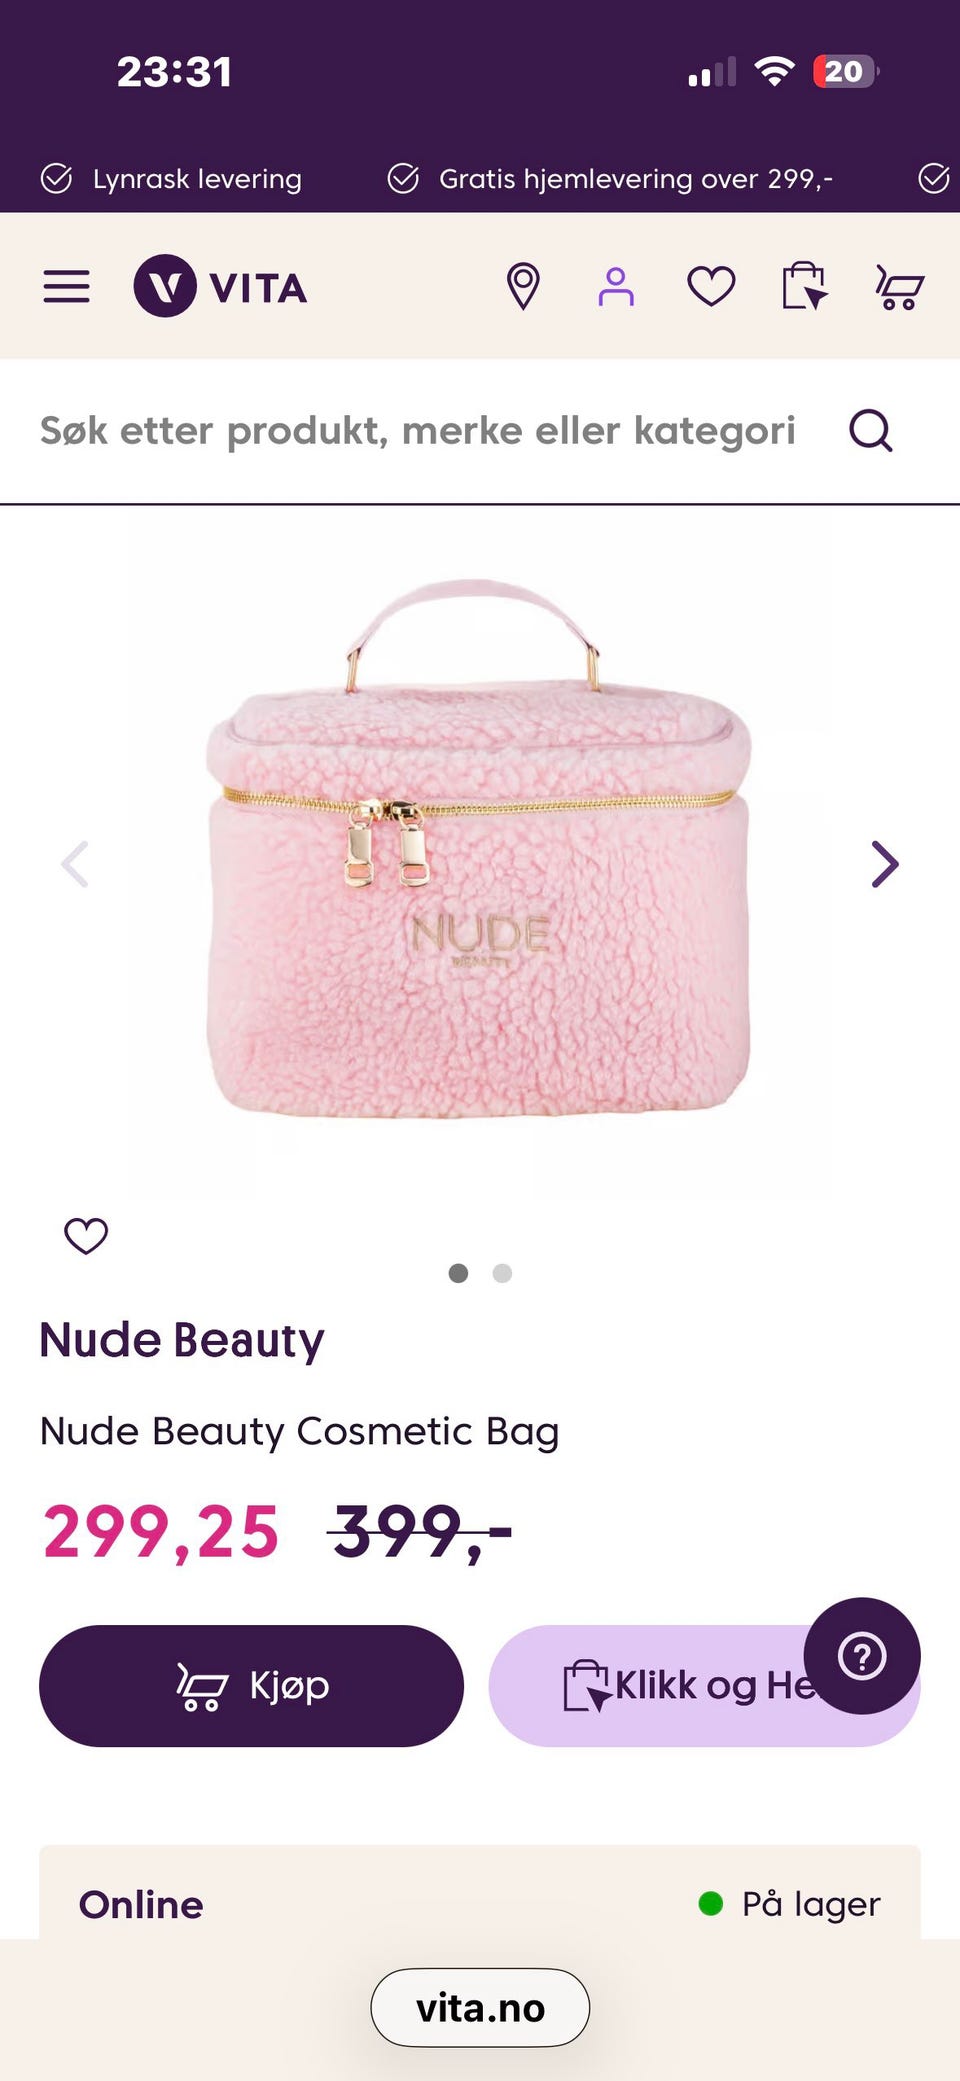
Task: Tap the Kjøp buy button
Action: pos(251,1686)
